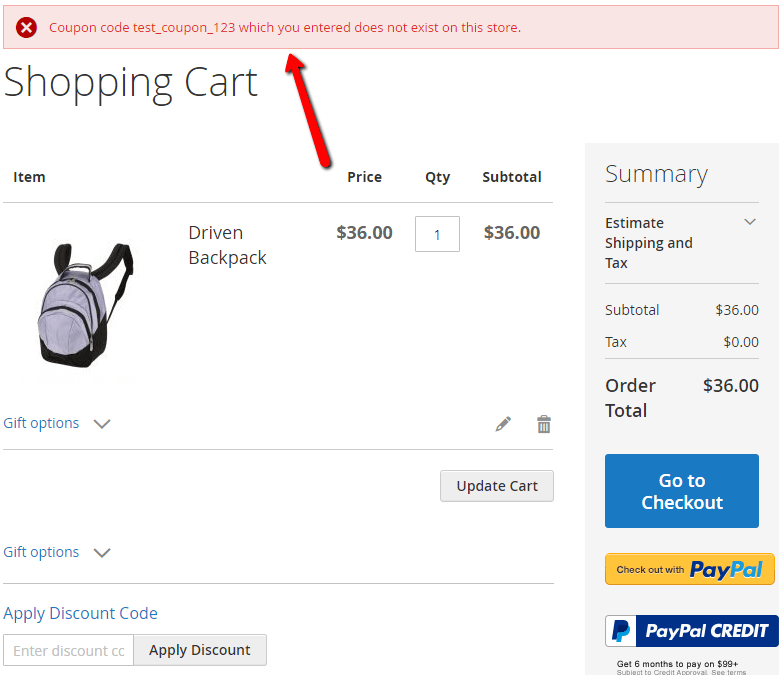Focus the Enter discount code field

(x=68, y=650)
